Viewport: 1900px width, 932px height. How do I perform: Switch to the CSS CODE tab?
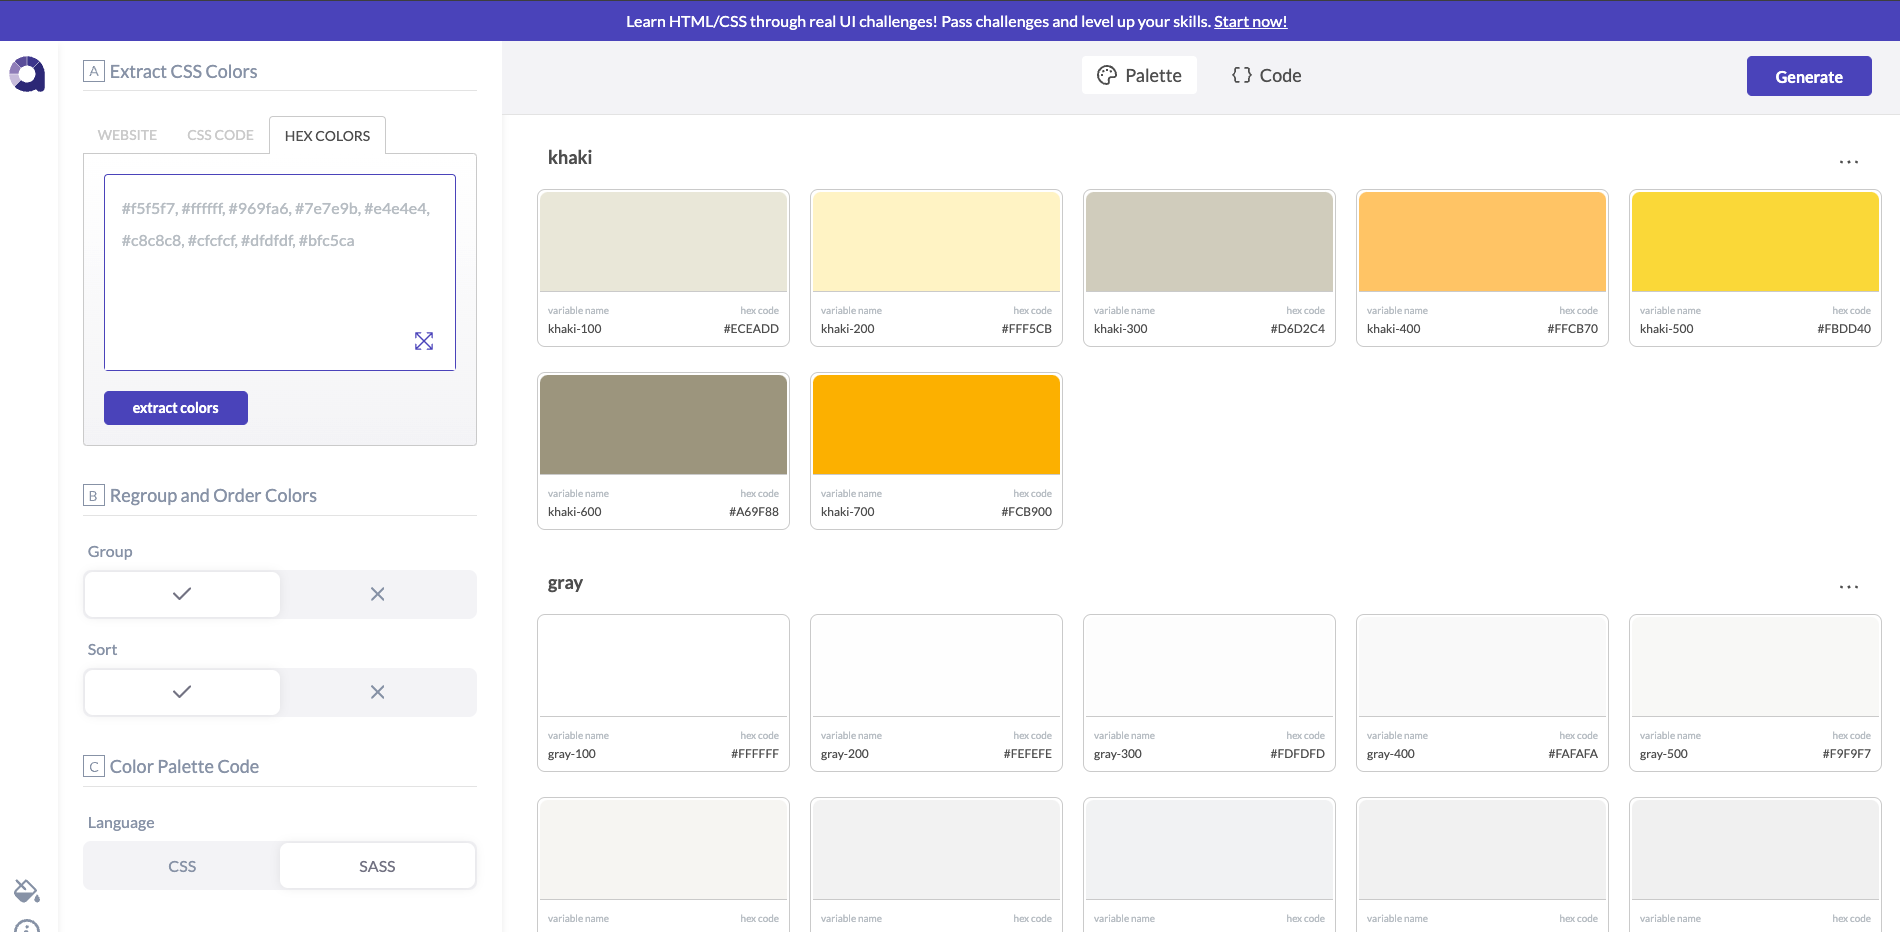coord(220,135)
